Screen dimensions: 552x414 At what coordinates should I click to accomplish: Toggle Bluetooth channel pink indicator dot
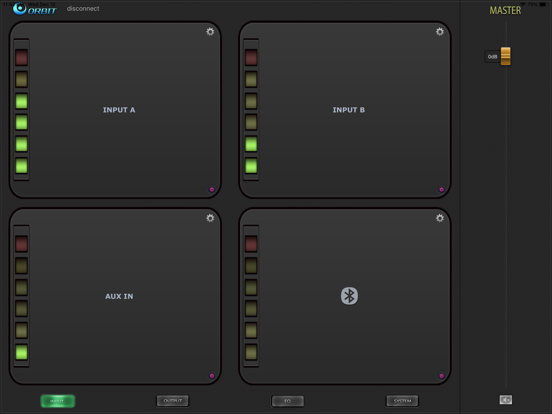click(x=441, y=376)
